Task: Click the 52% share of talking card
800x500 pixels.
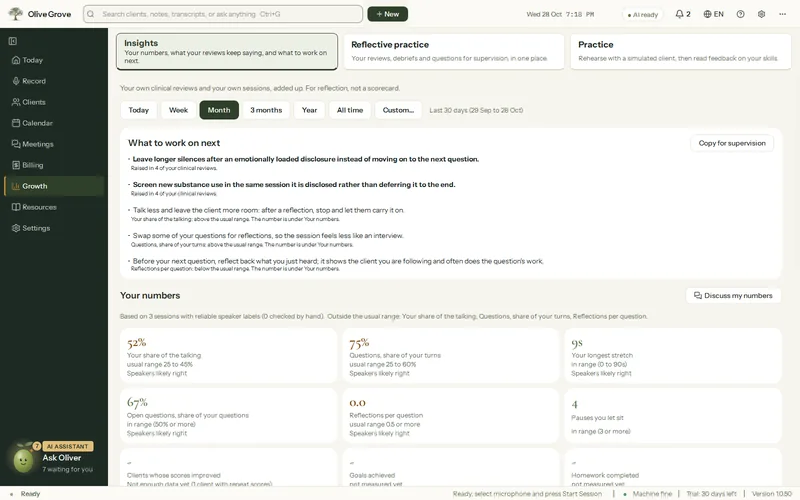Action: [228, 356]
